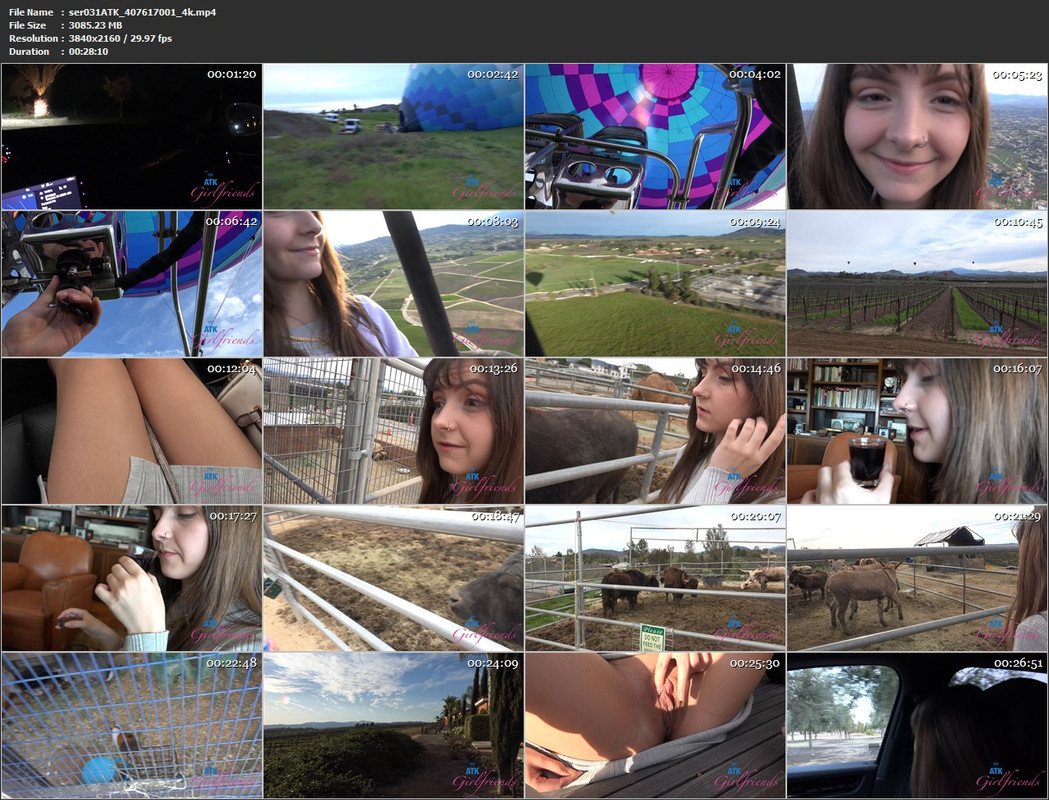This screenshot has width=1049, height=800.
Task: Click the 'Resolution' label
Action: (33, 38)
